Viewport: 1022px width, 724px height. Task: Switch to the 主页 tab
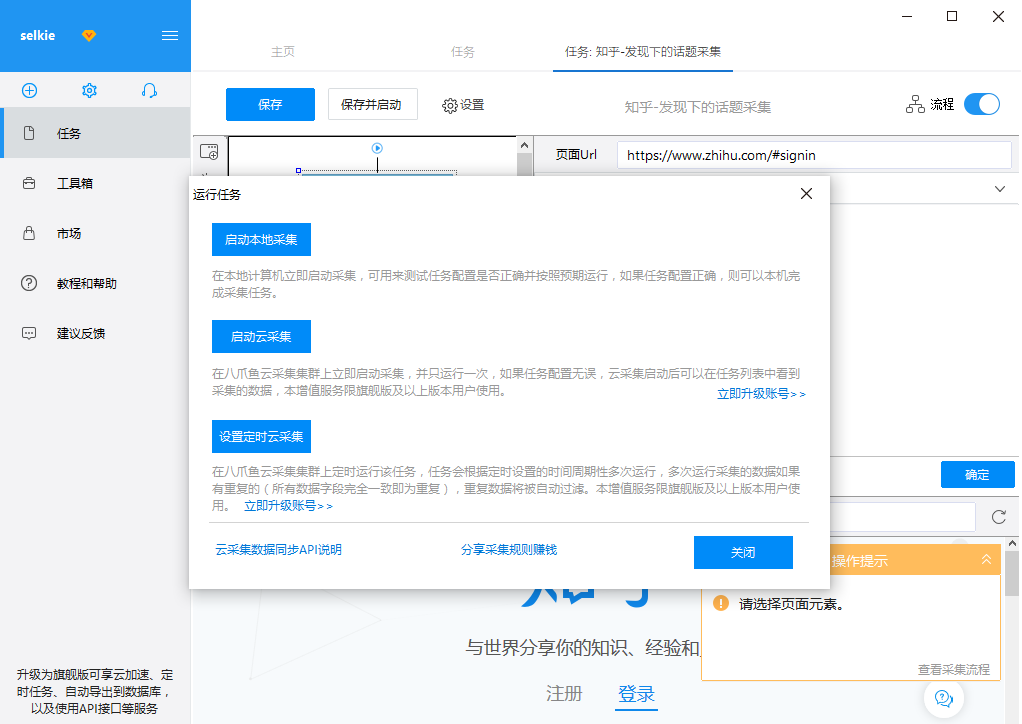(283, 51)
